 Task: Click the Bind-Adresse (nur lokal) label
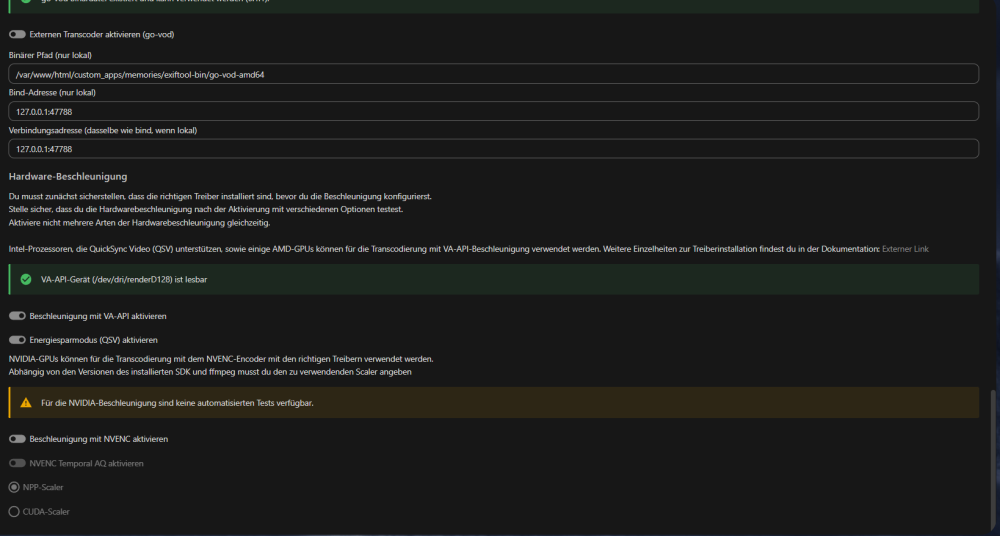pyautogui.click(x=52, y=93)
